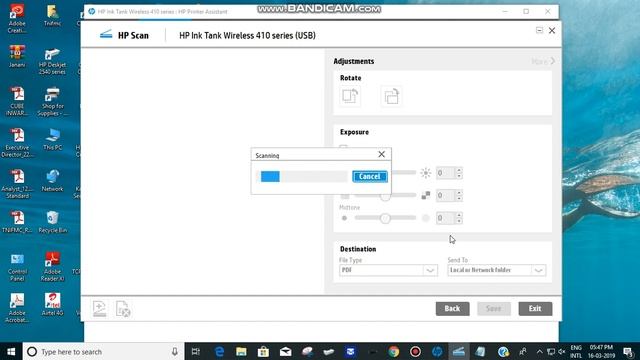Increase the contrast value stepper

[459, 193]
